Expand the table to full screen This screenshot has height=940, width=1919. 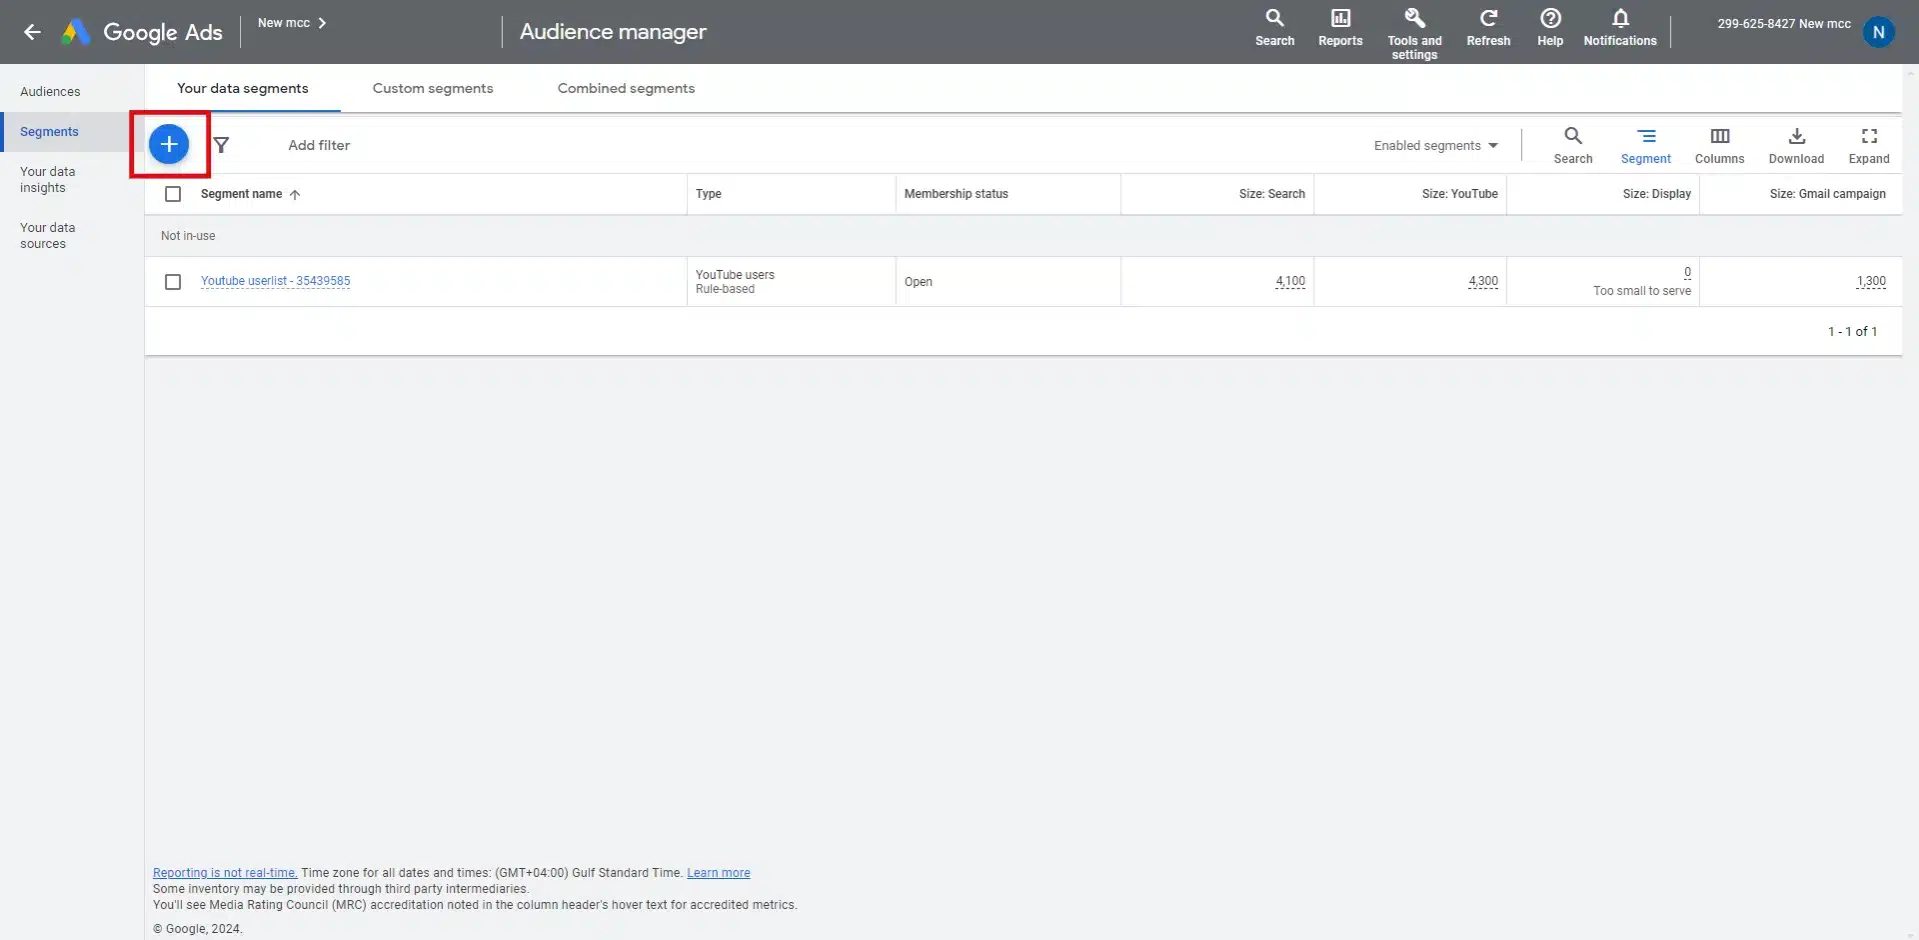(x=1868, y=145)
